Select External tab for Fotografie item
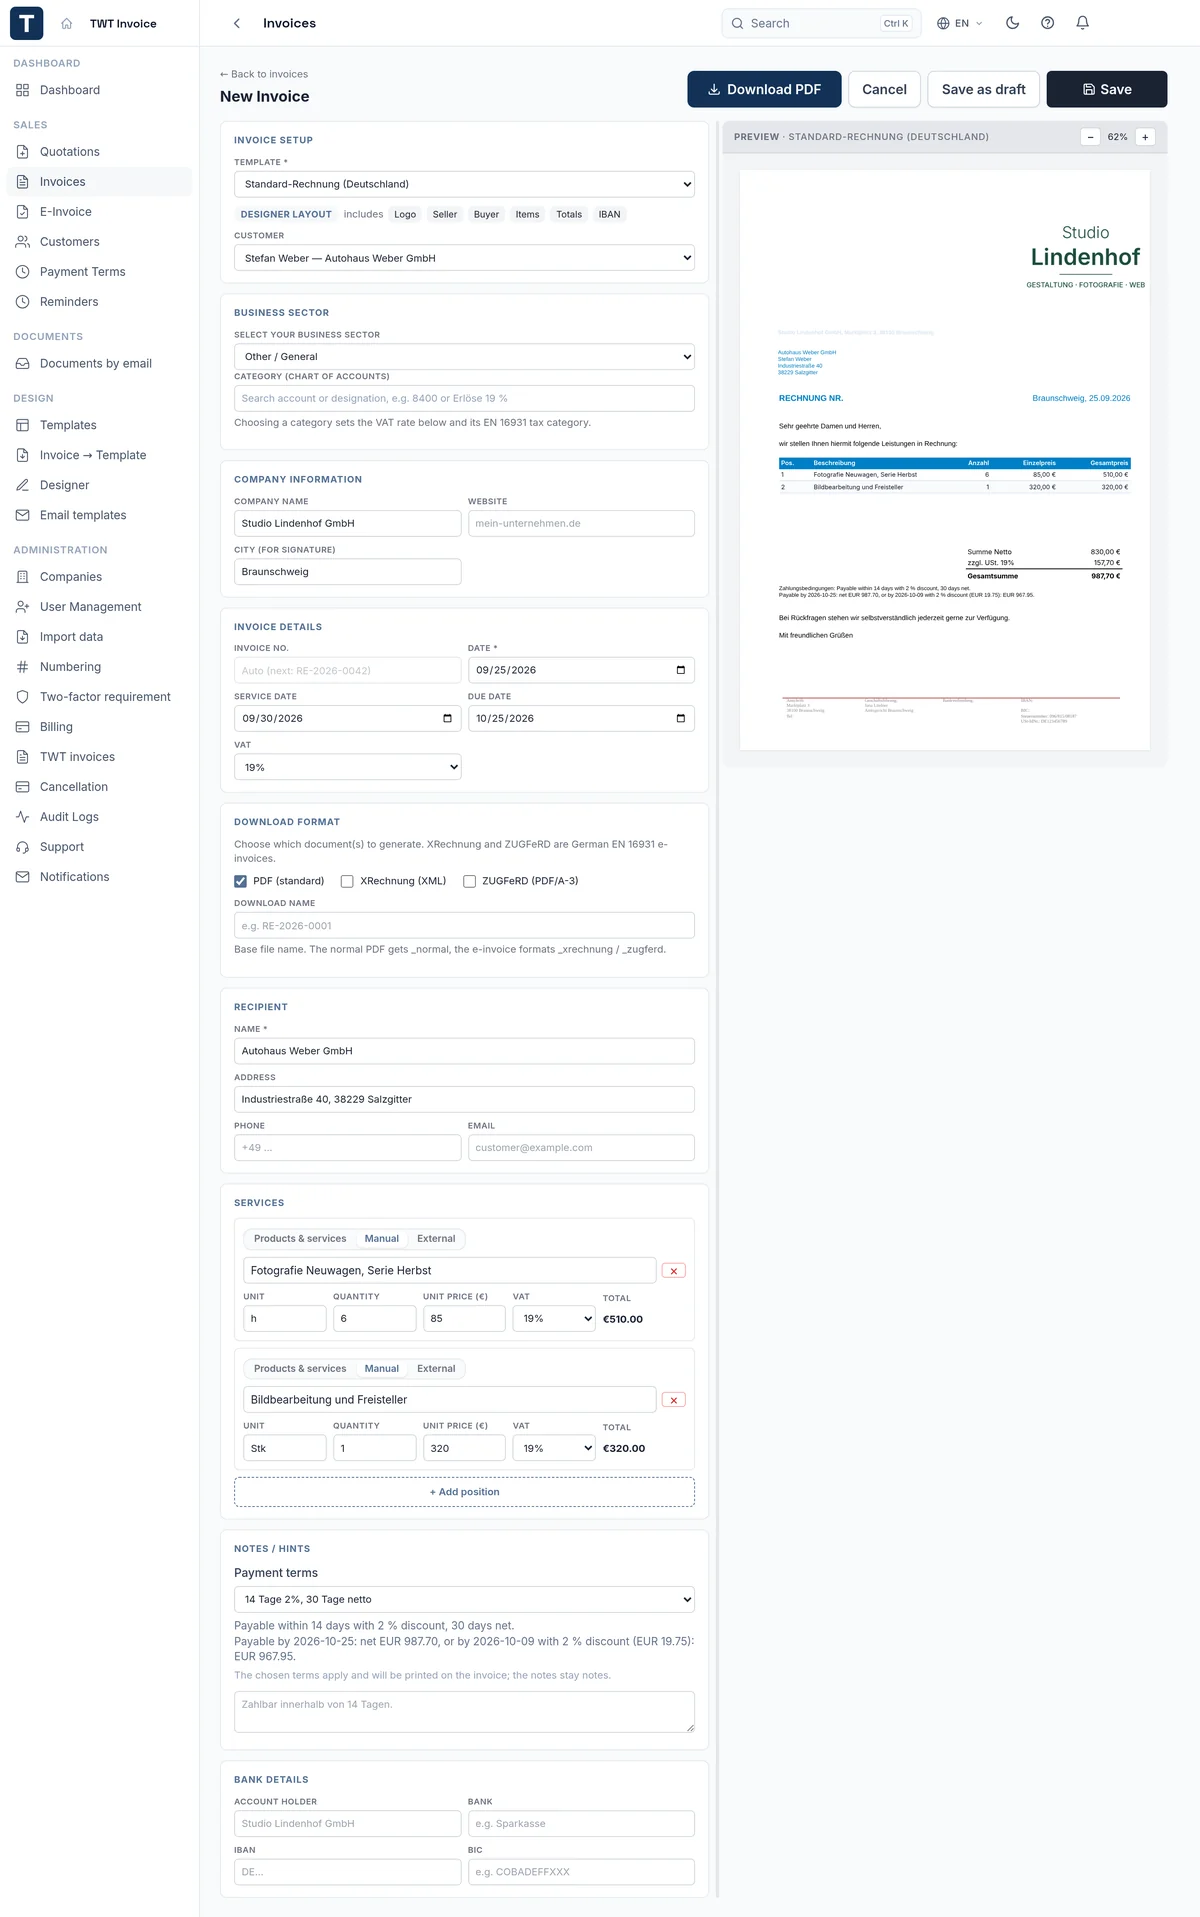Image resolution: width=1200 pixels, height=1917 pixels. (x=436, y=1239)
